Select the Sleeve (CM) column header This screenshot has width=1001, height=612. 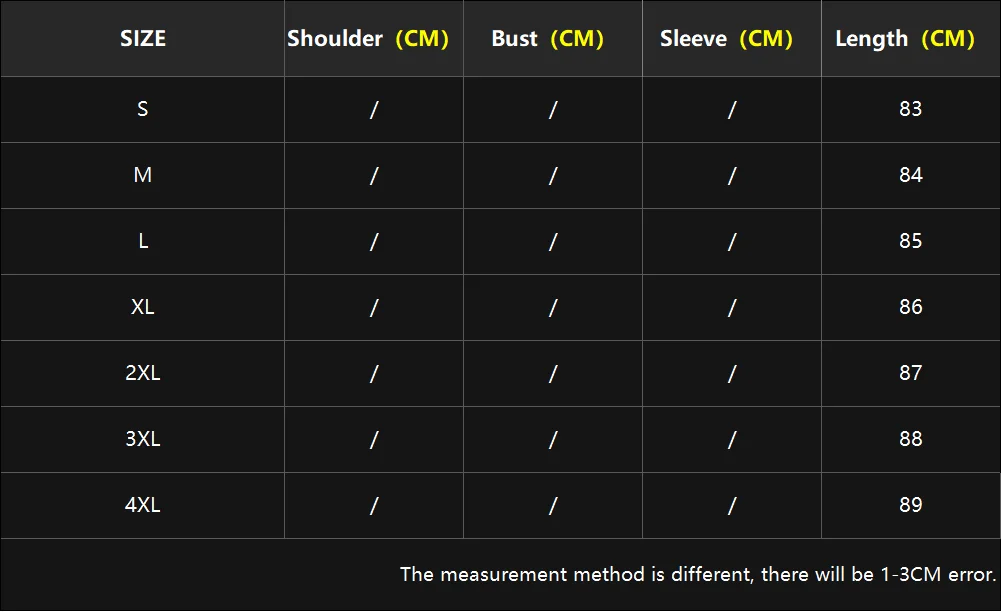pyautogui.click(x=726, y=38)
